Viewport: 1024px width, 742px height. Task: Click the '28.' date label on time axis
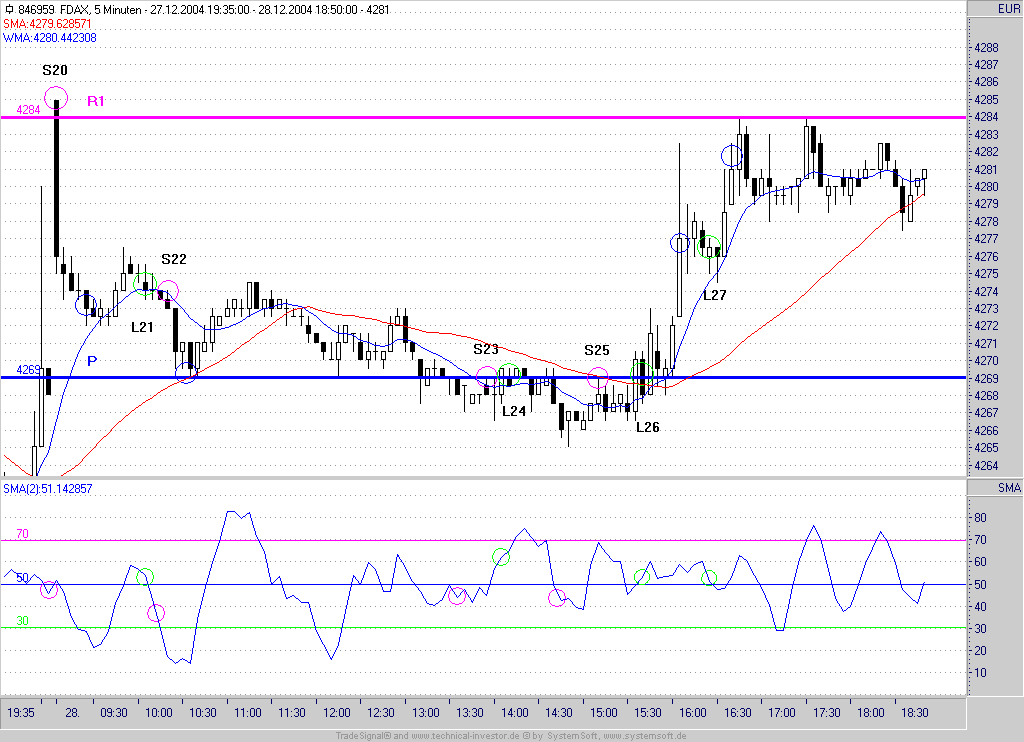(72, 713)
